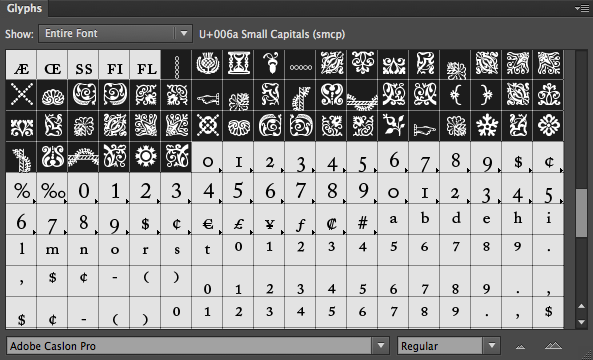Viewport: 593px width, 360px height.
Task: Select the plain dotted X ornament
Action: tap(21, 95)
